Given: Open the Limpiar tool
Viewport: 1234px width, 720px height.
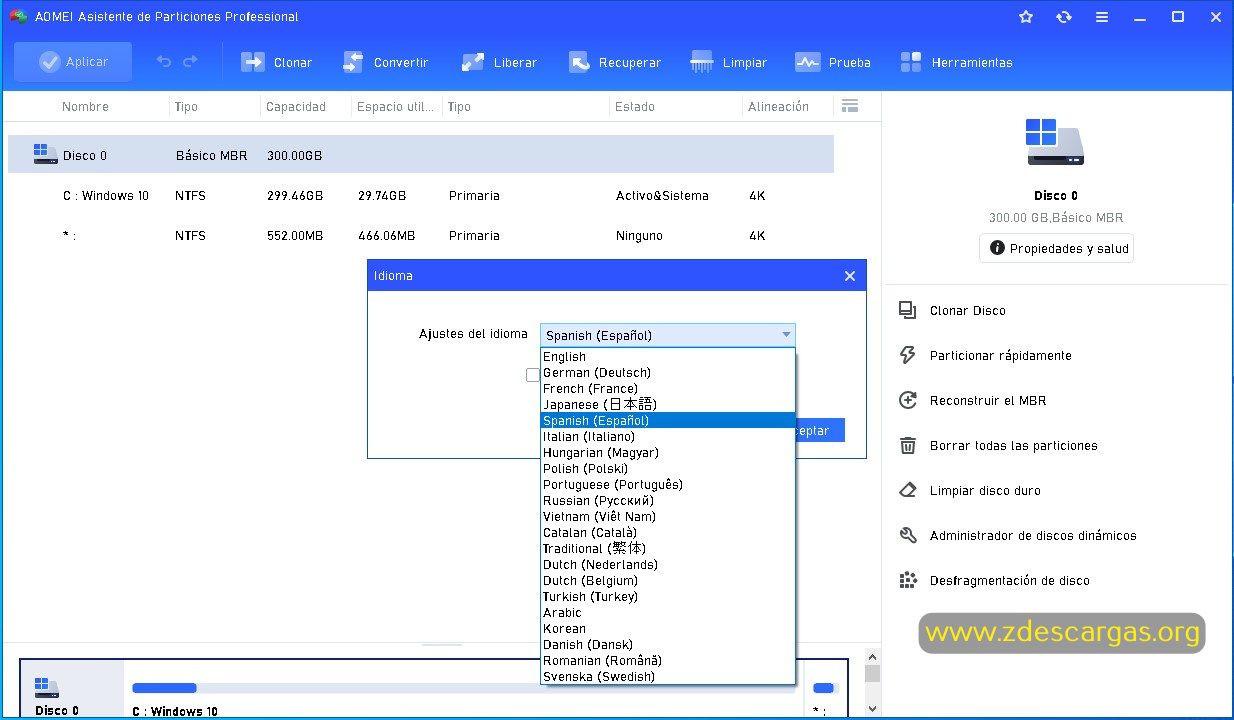Looking at the screenshot, I should coord(729,62).
